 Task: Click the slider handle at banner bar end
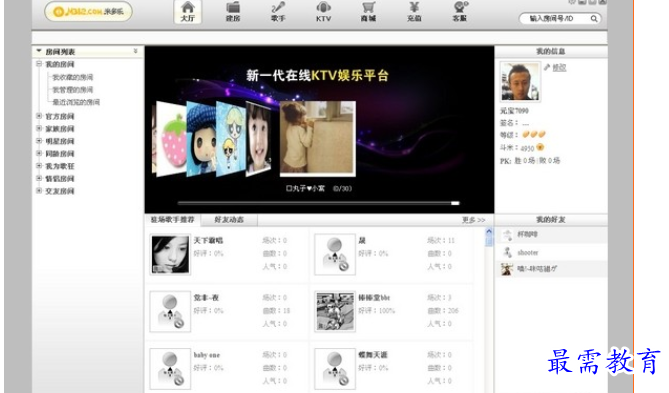coord(455,203)
